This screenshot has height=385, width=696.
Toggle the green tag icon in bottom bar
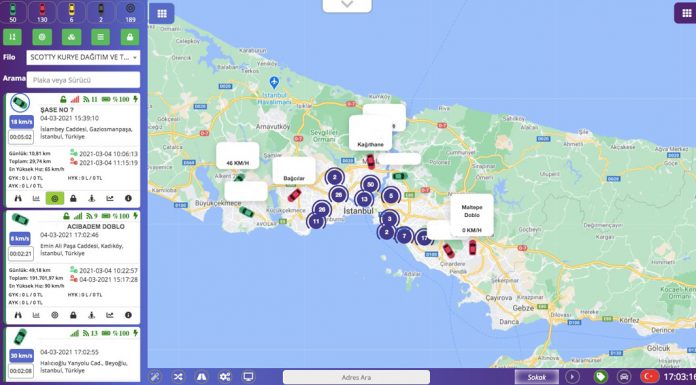[x=601, y=377]
